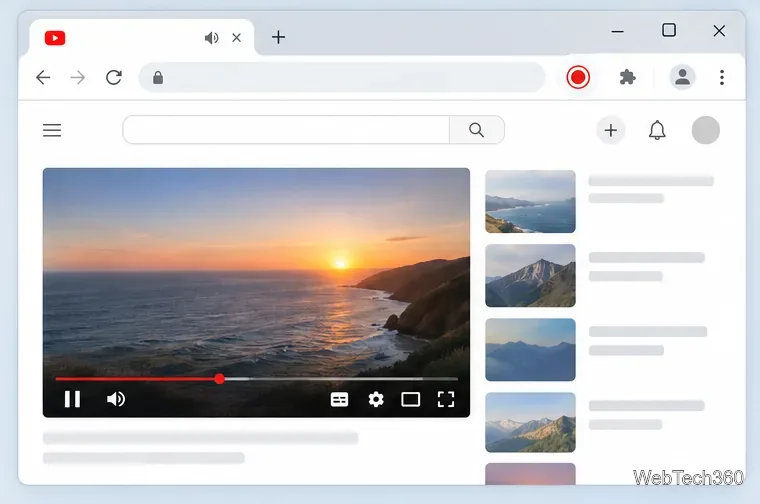Viewport: 760px width, 504px height.
Task: Open the YouTube account avatar circle
Action: [x=706, y=130]
